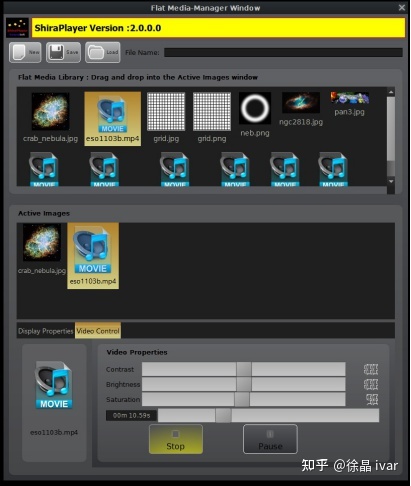Click the Save floppy disk button

[x=63, y=52]
